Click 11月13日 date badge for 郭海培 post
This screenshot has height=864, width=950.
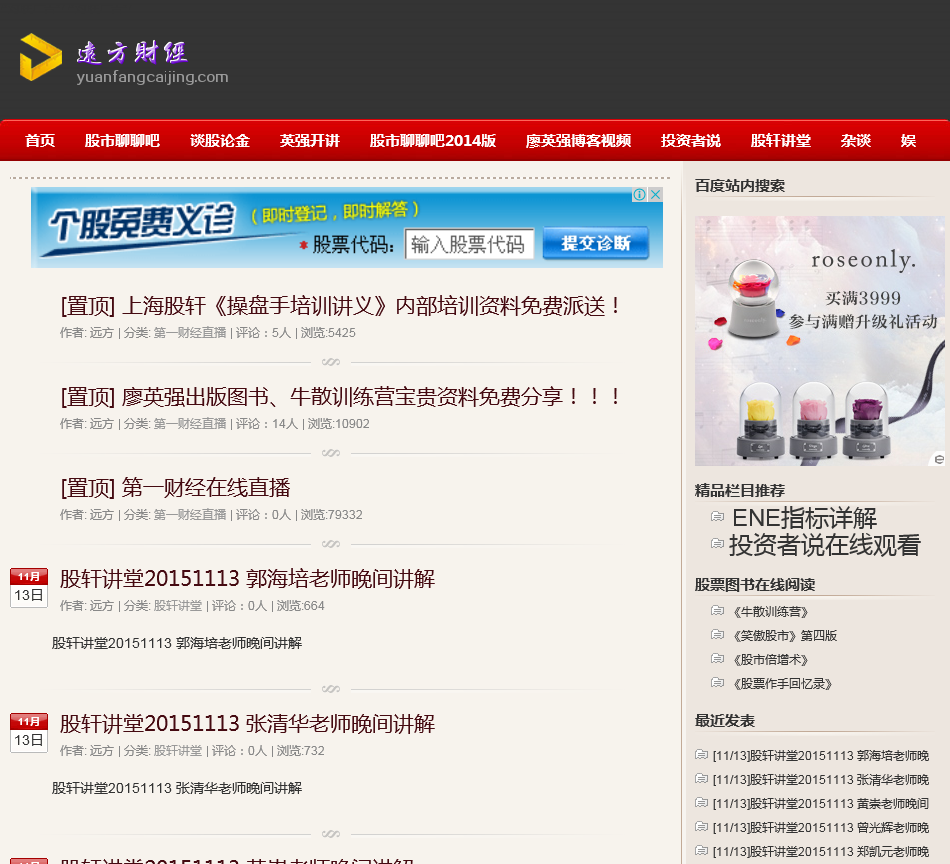click(28, 588)
